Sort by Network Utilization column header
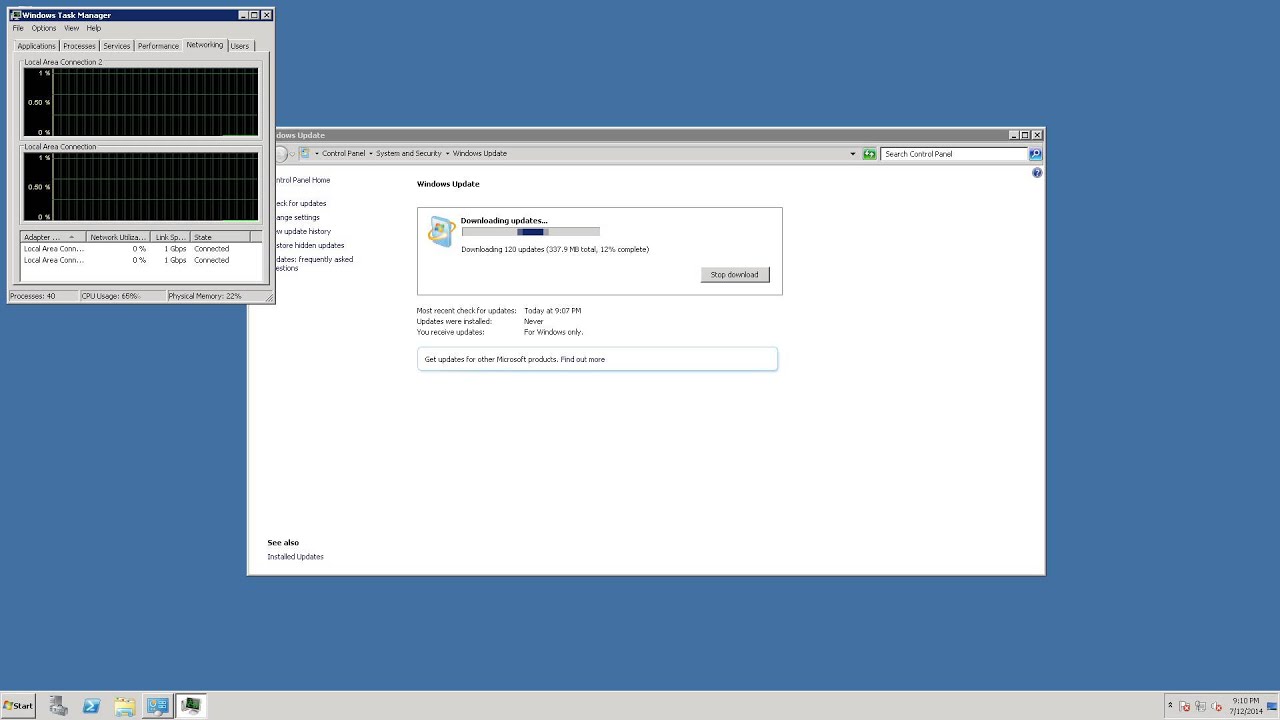Viewport: 1280px width, 720px height. (x=118, y=237)
